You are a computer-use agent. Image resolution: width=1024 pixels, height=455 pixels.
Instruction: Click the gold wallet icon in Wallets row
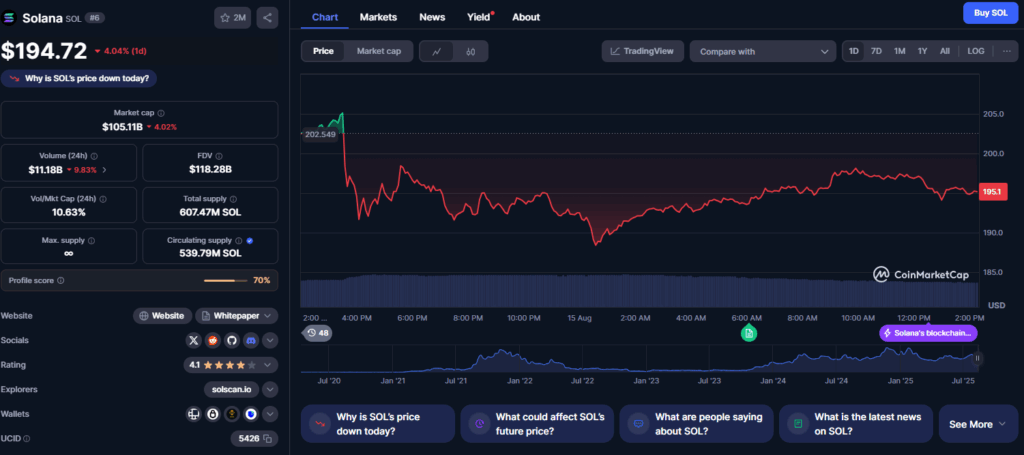click(x=231, y=414)
